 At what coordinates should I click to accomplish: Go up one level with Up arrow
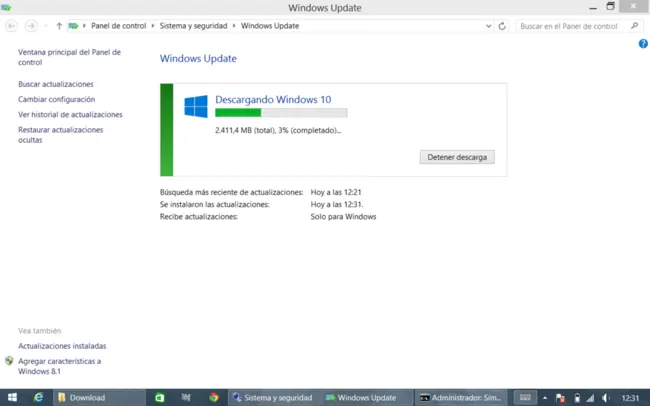pos(59,26)
